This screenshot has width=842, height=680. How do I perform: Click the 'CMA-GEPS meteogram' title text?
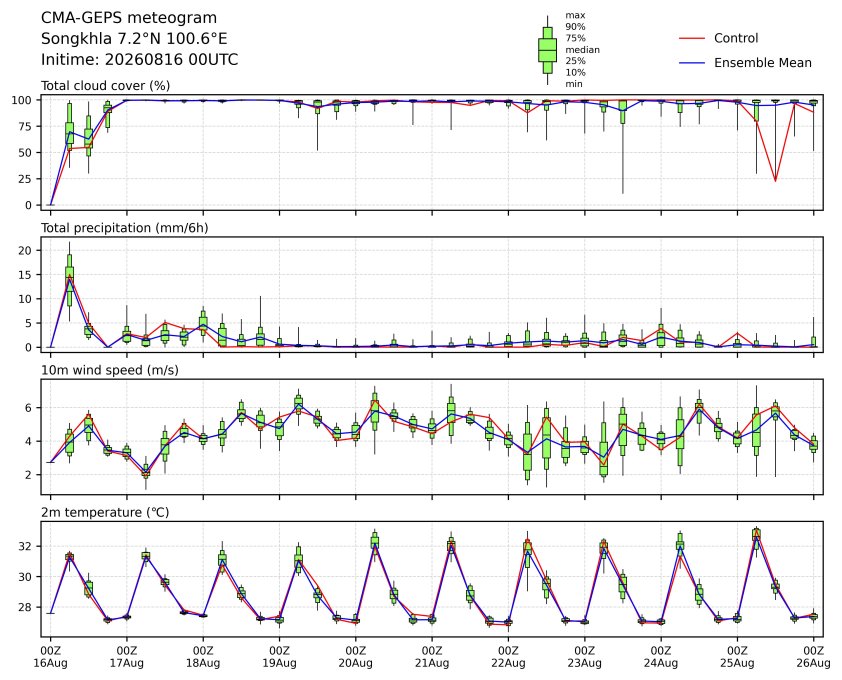(x=129, y=18)
